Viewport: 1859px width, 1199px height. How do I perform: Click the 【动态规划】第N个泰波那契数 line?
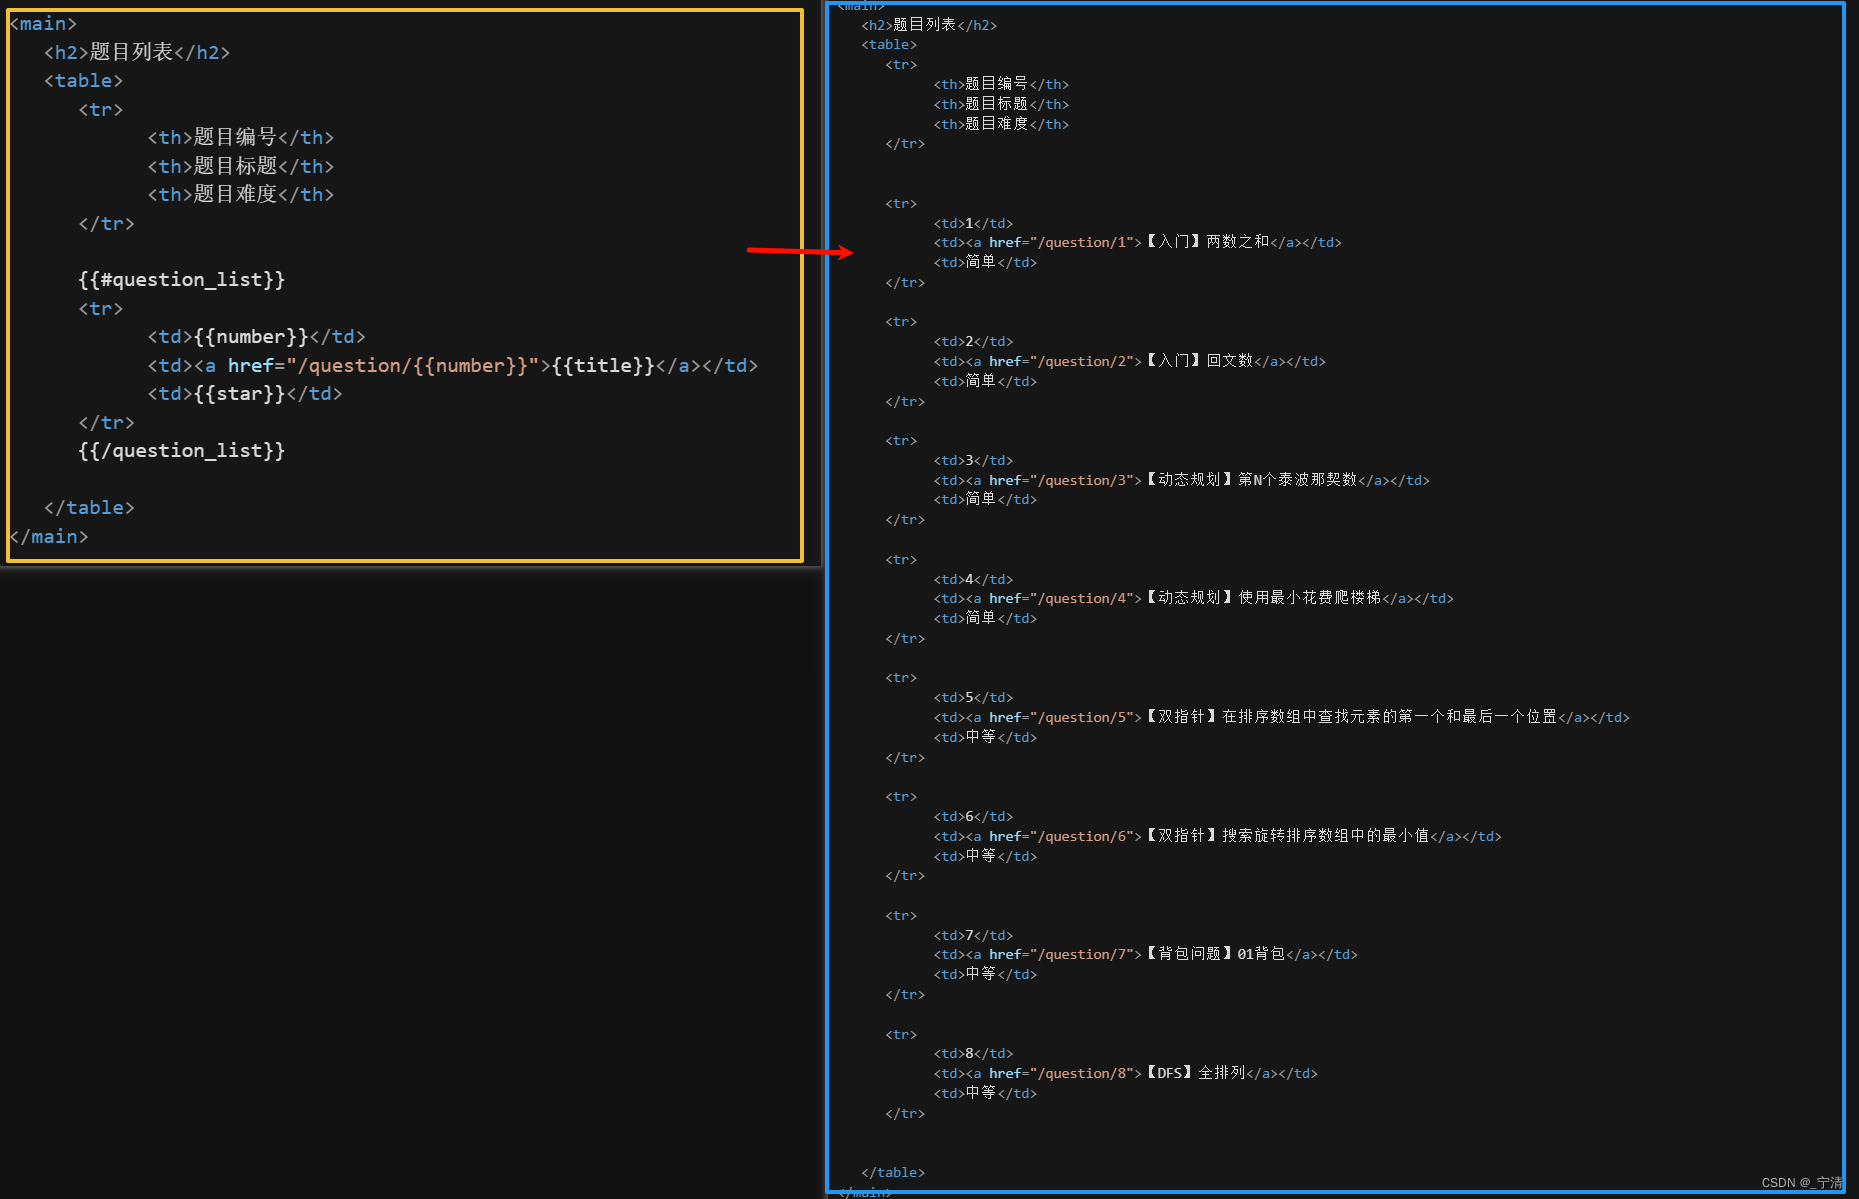click(1181, 481)
